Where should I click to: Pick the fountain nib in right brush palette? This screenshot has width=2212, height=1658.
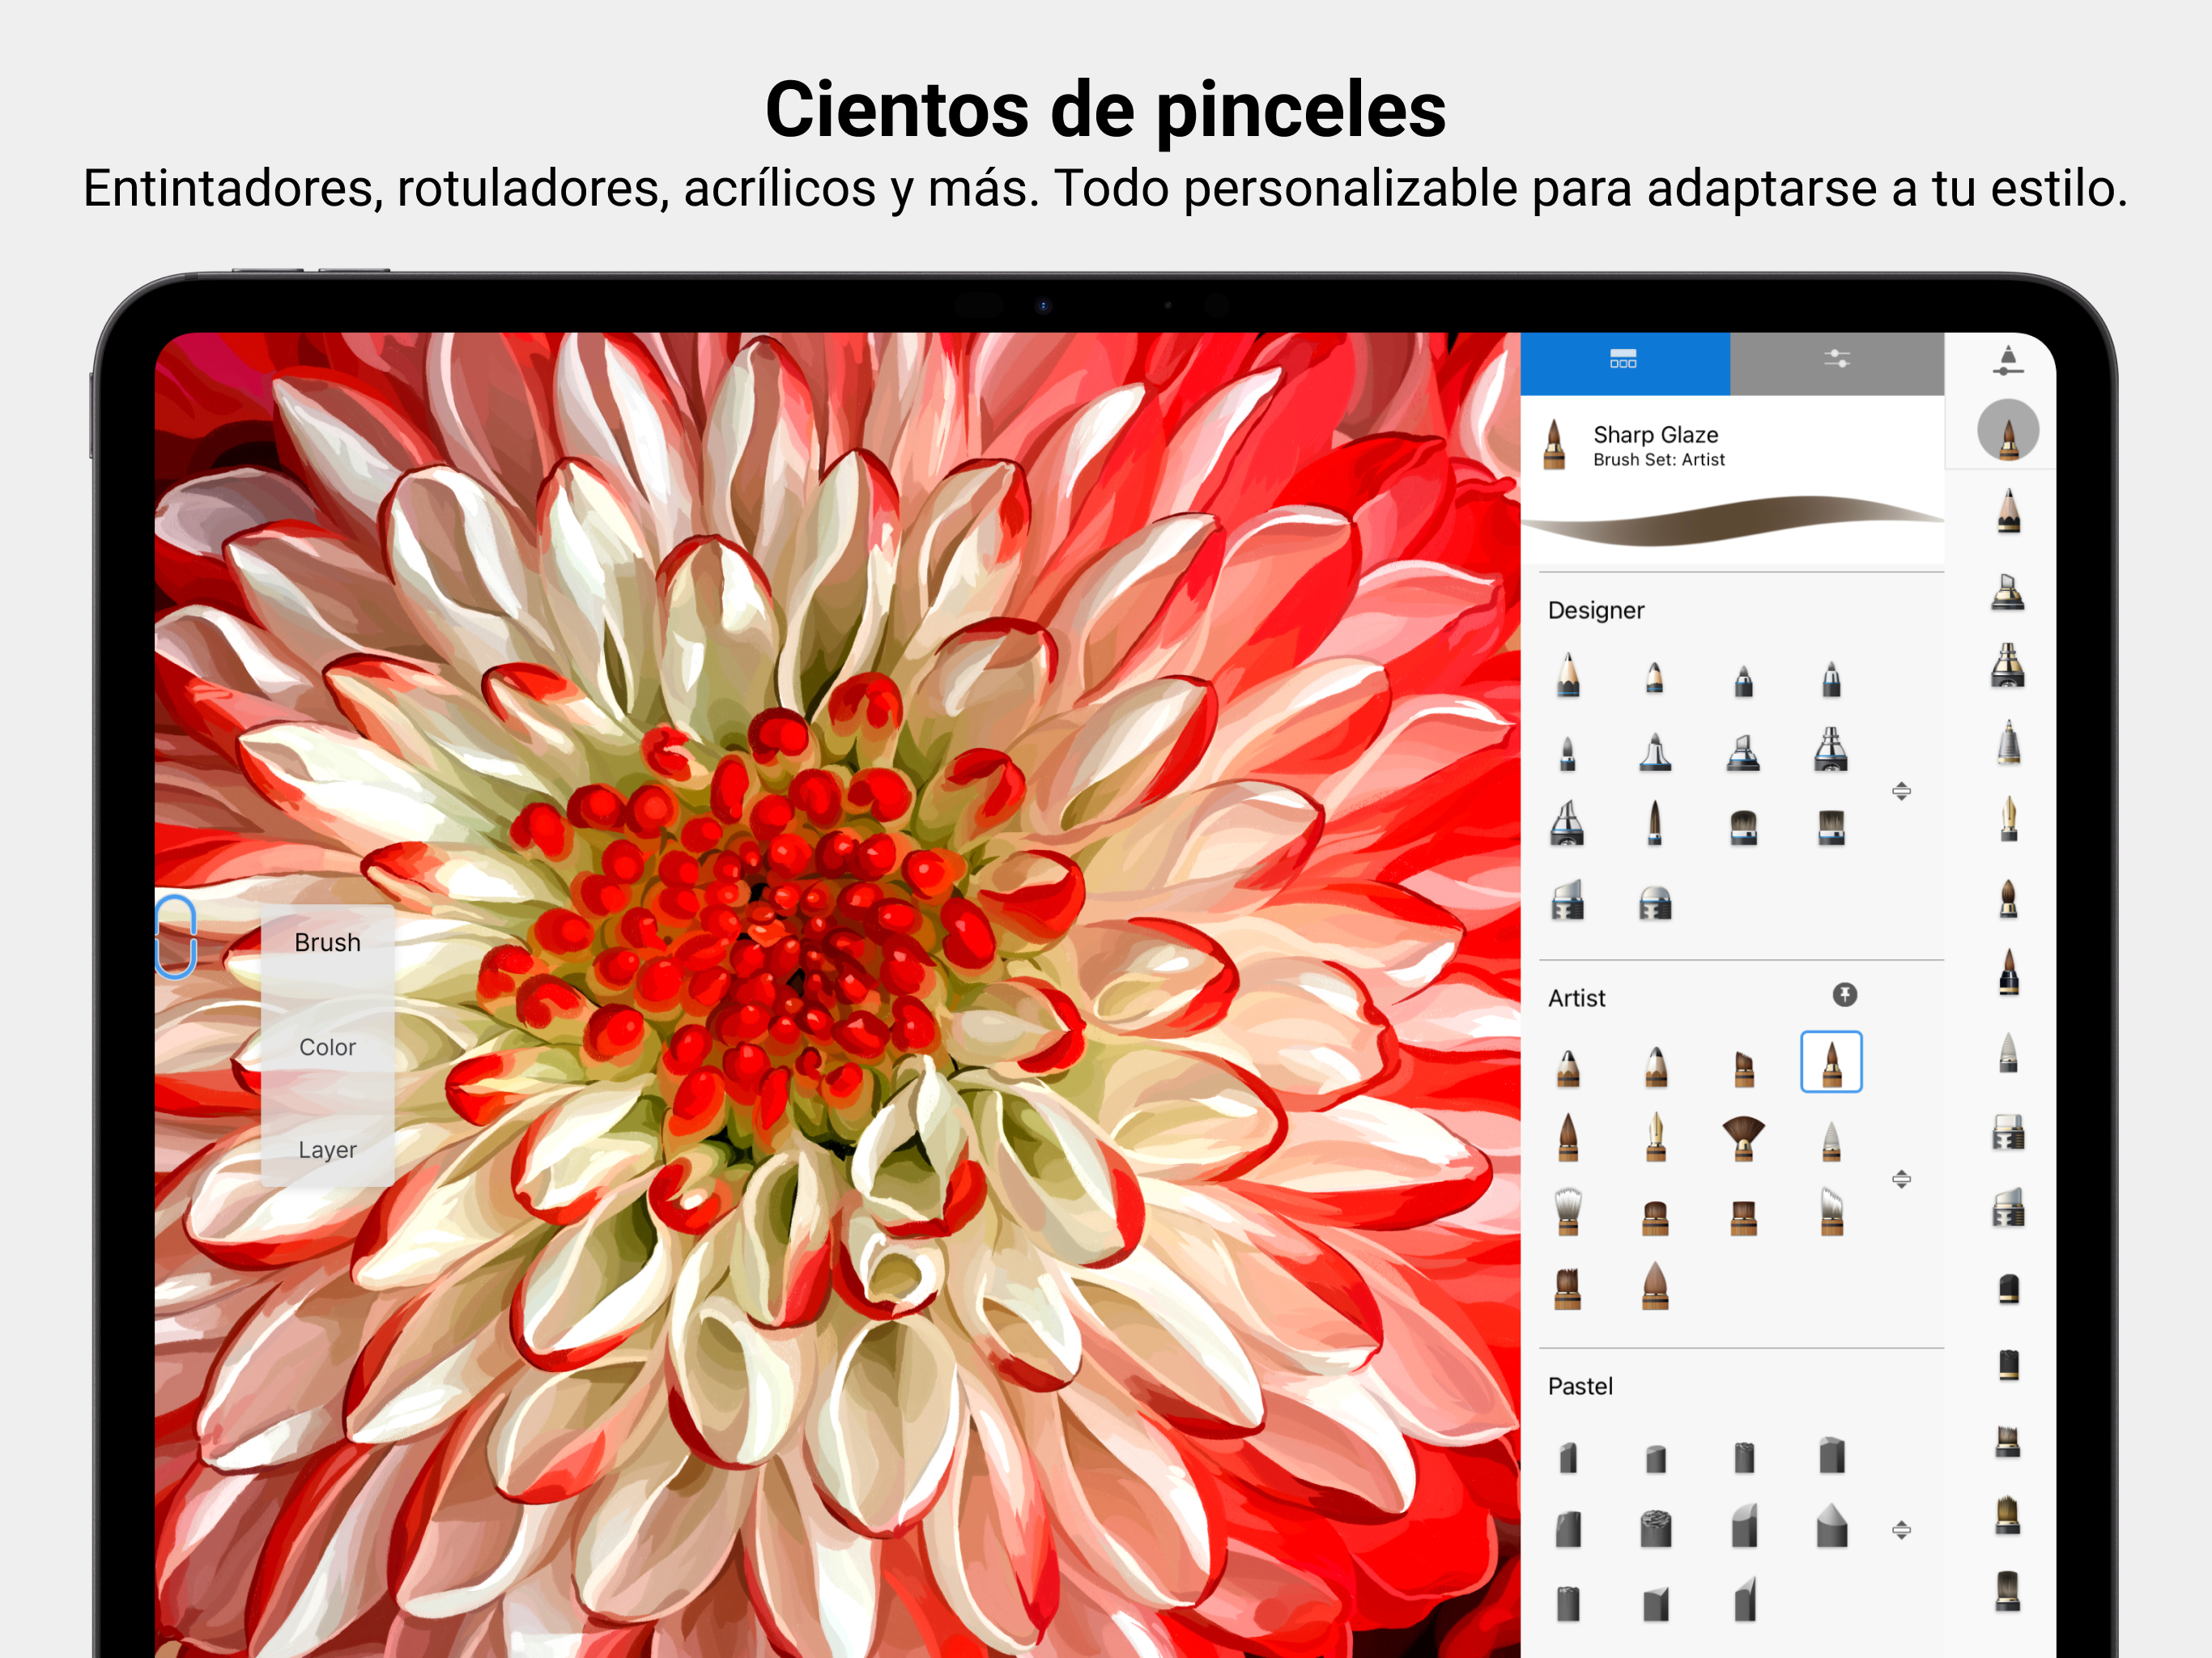(x=2008, y=819)
